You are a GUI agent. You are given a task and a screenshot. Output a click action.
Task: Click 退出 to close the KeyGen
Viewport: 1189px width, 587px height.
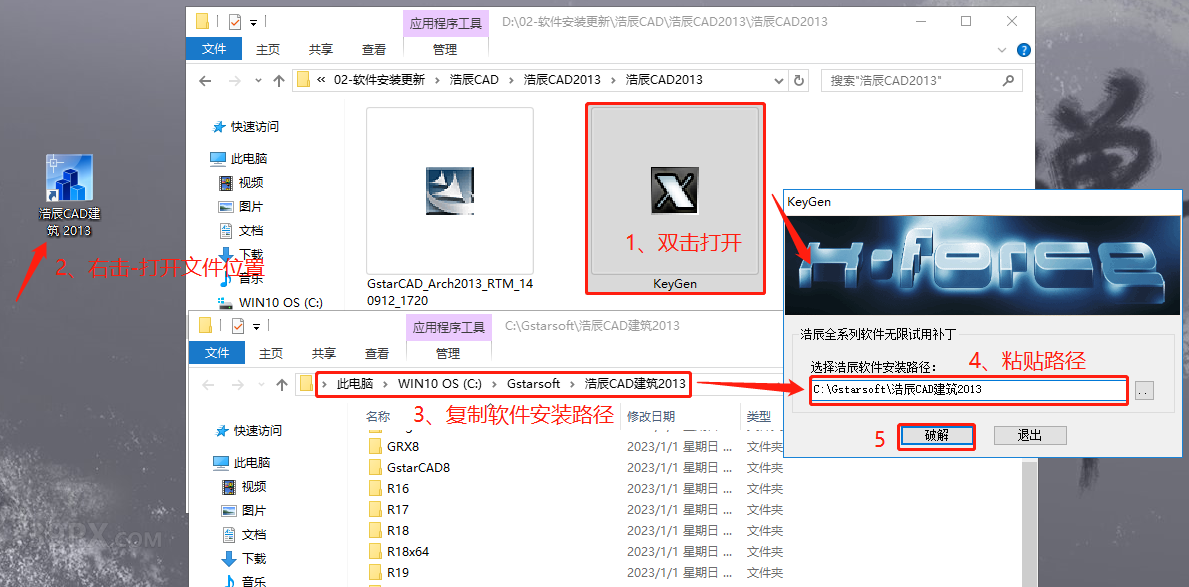pyautogui.click(x=1029, y=435)
